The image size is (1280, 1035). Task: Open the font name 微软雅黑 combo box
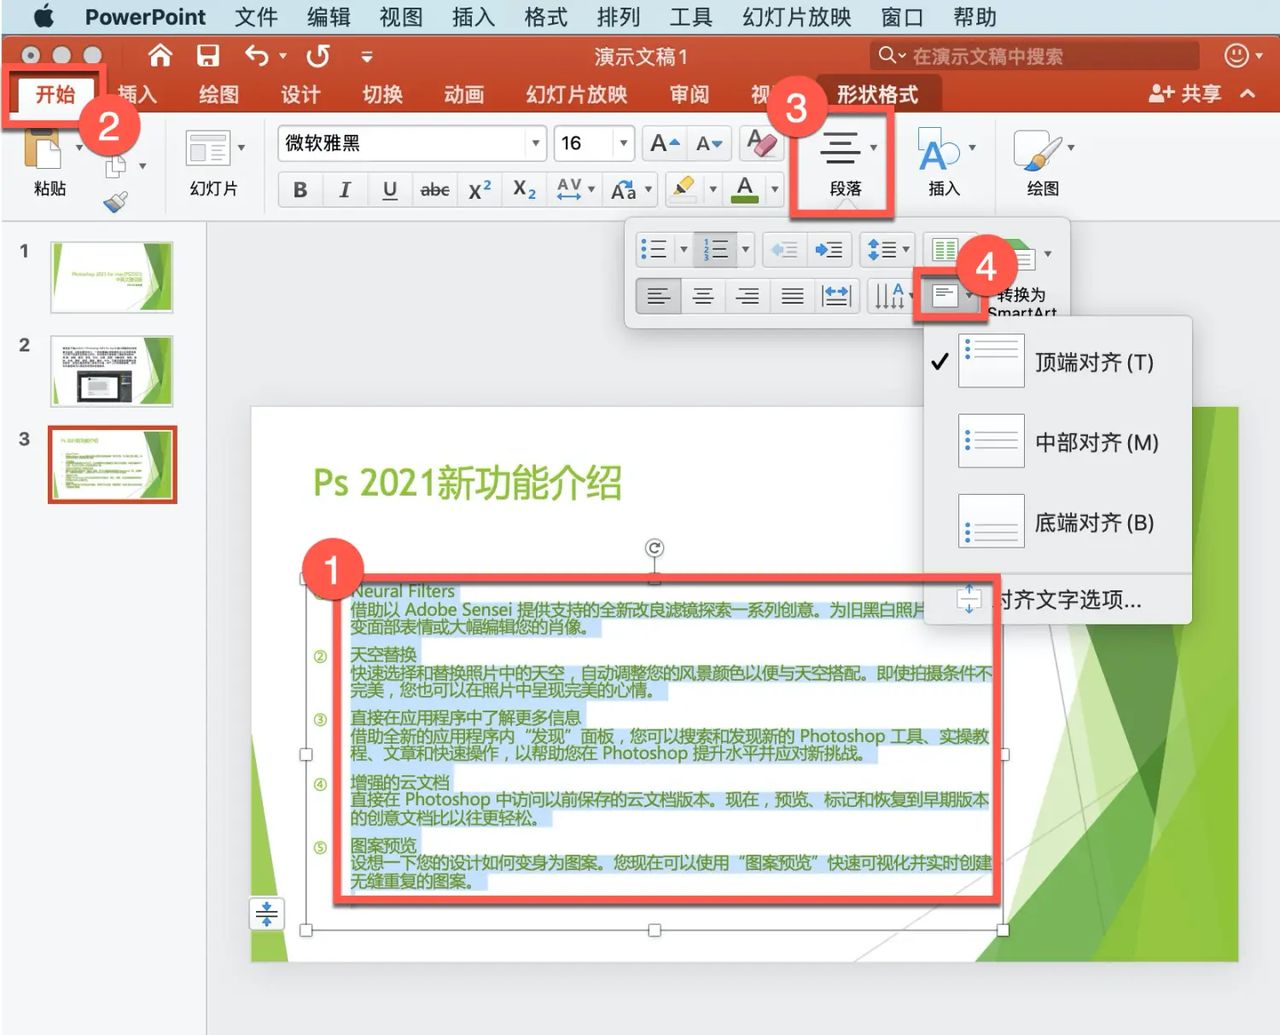pos(412,143)
